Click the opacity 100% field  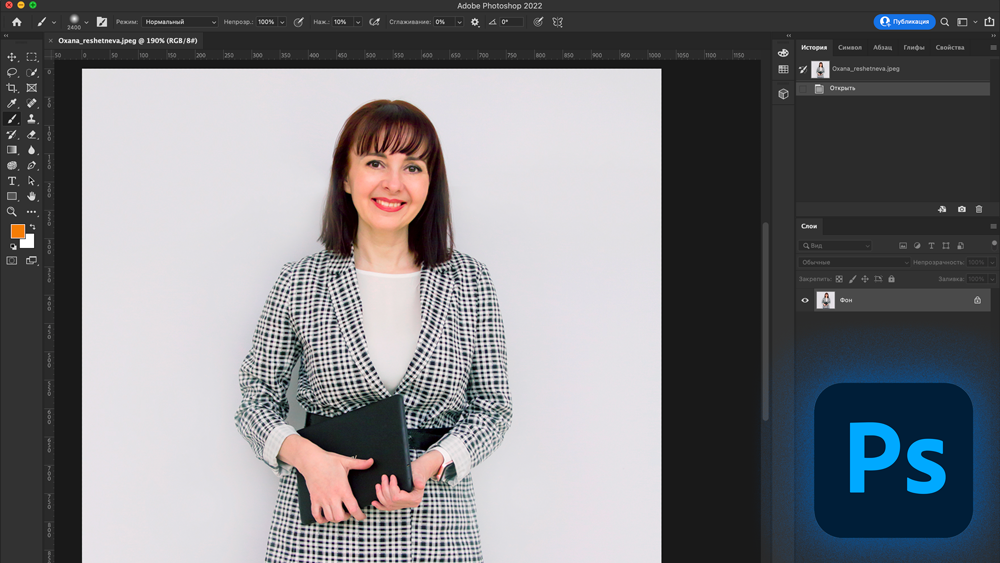[x=266, y=22]
